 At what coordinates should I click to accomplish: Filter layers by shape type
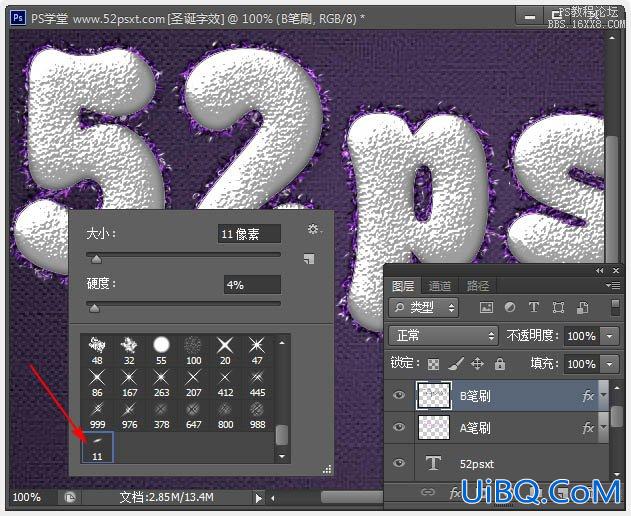(x=558, y=308)
